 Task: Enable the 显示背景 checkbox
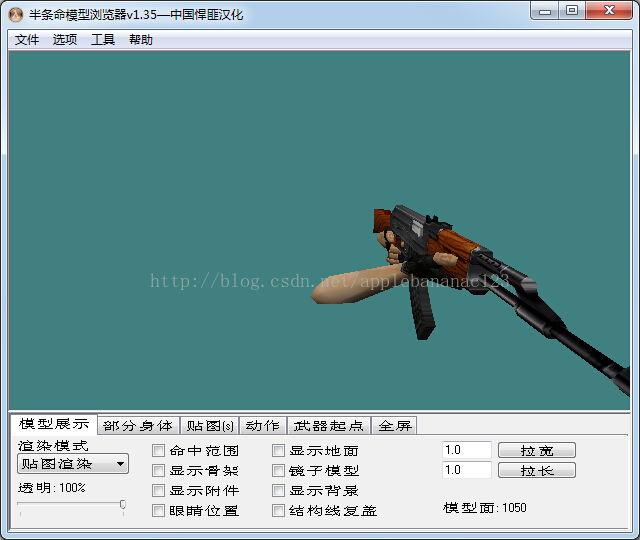(x=278, y=491)
